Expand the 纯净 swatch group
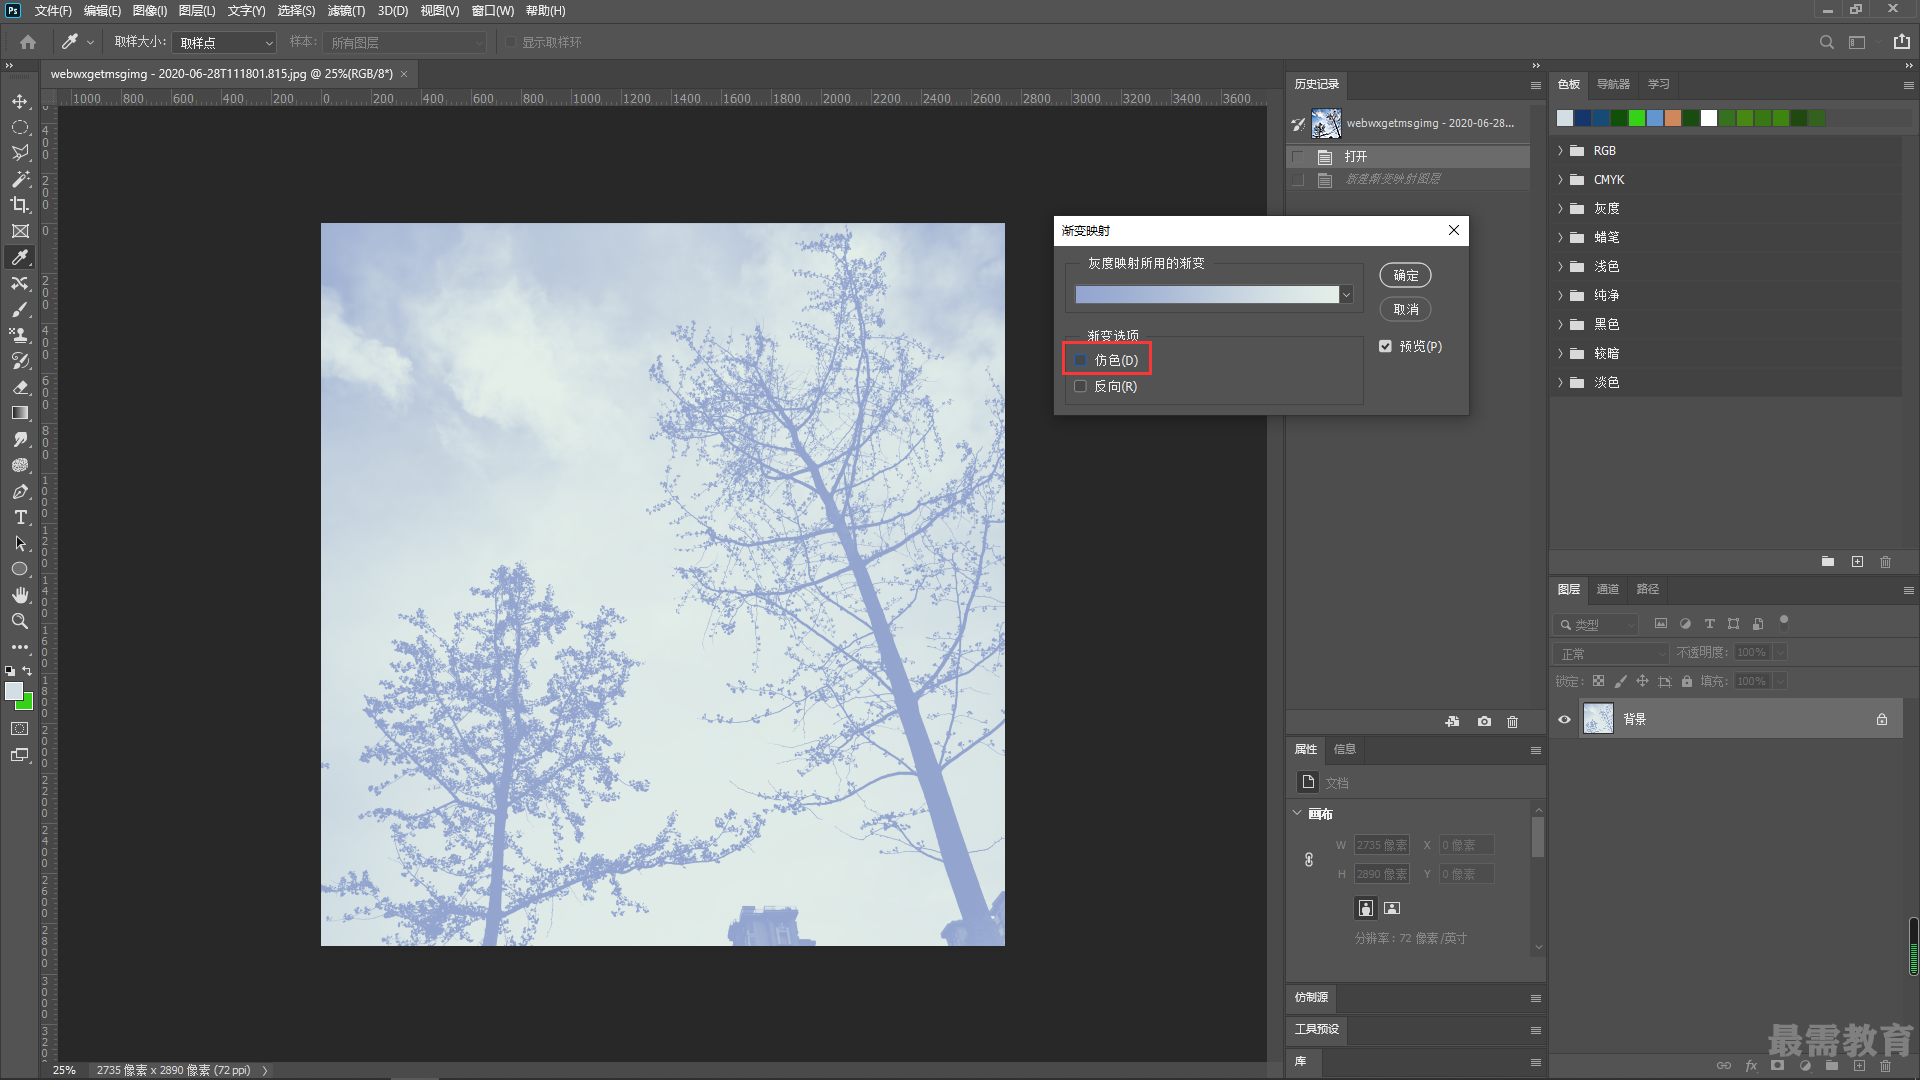The height and width of the screenshot is (1080, 1920). 1560,296
